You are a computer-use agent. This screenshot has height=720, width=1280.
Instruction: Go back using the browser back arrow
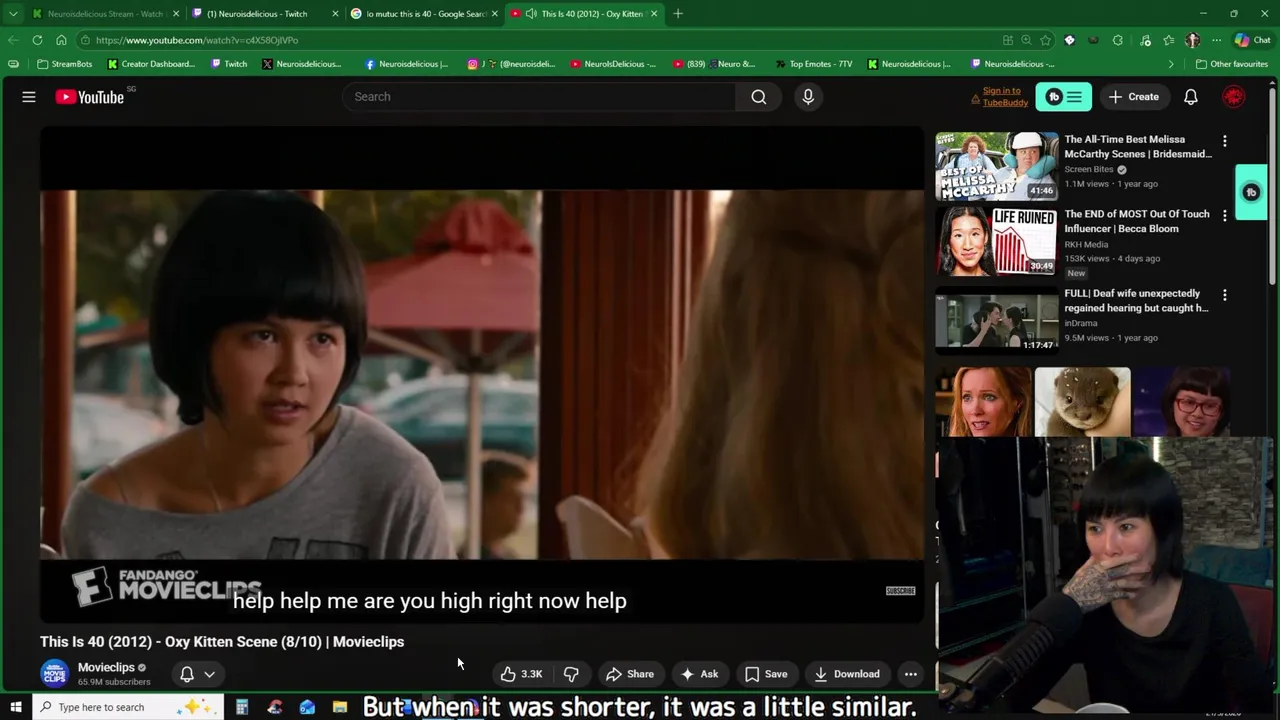click(x=13, y=40)
